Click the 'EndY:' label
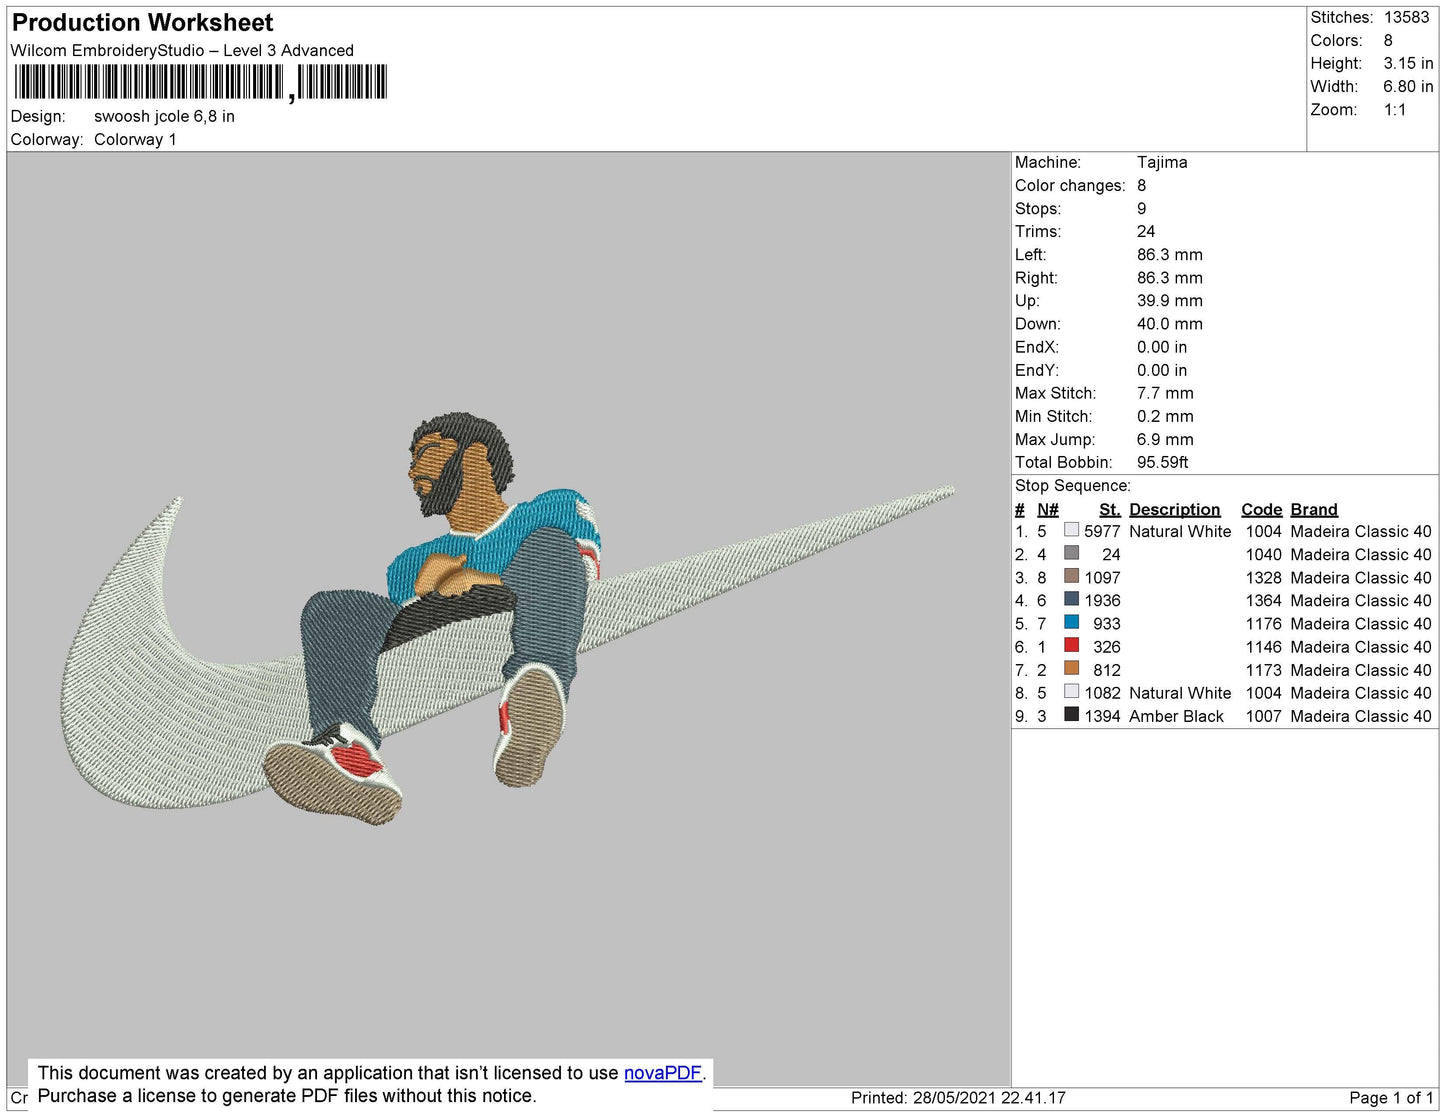The width and height of the screenshot is (1445, 1117). click(1036, 370)
